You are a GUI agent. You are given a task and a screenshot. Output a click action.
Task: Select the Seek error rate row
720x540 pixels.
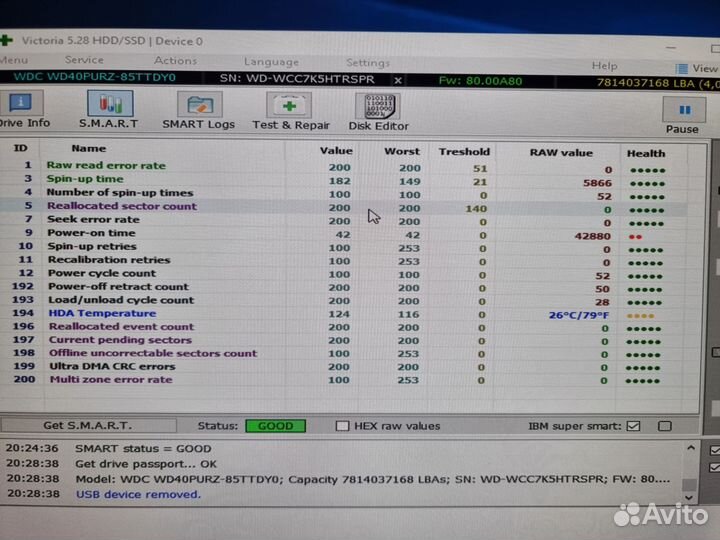click(343, 220)
